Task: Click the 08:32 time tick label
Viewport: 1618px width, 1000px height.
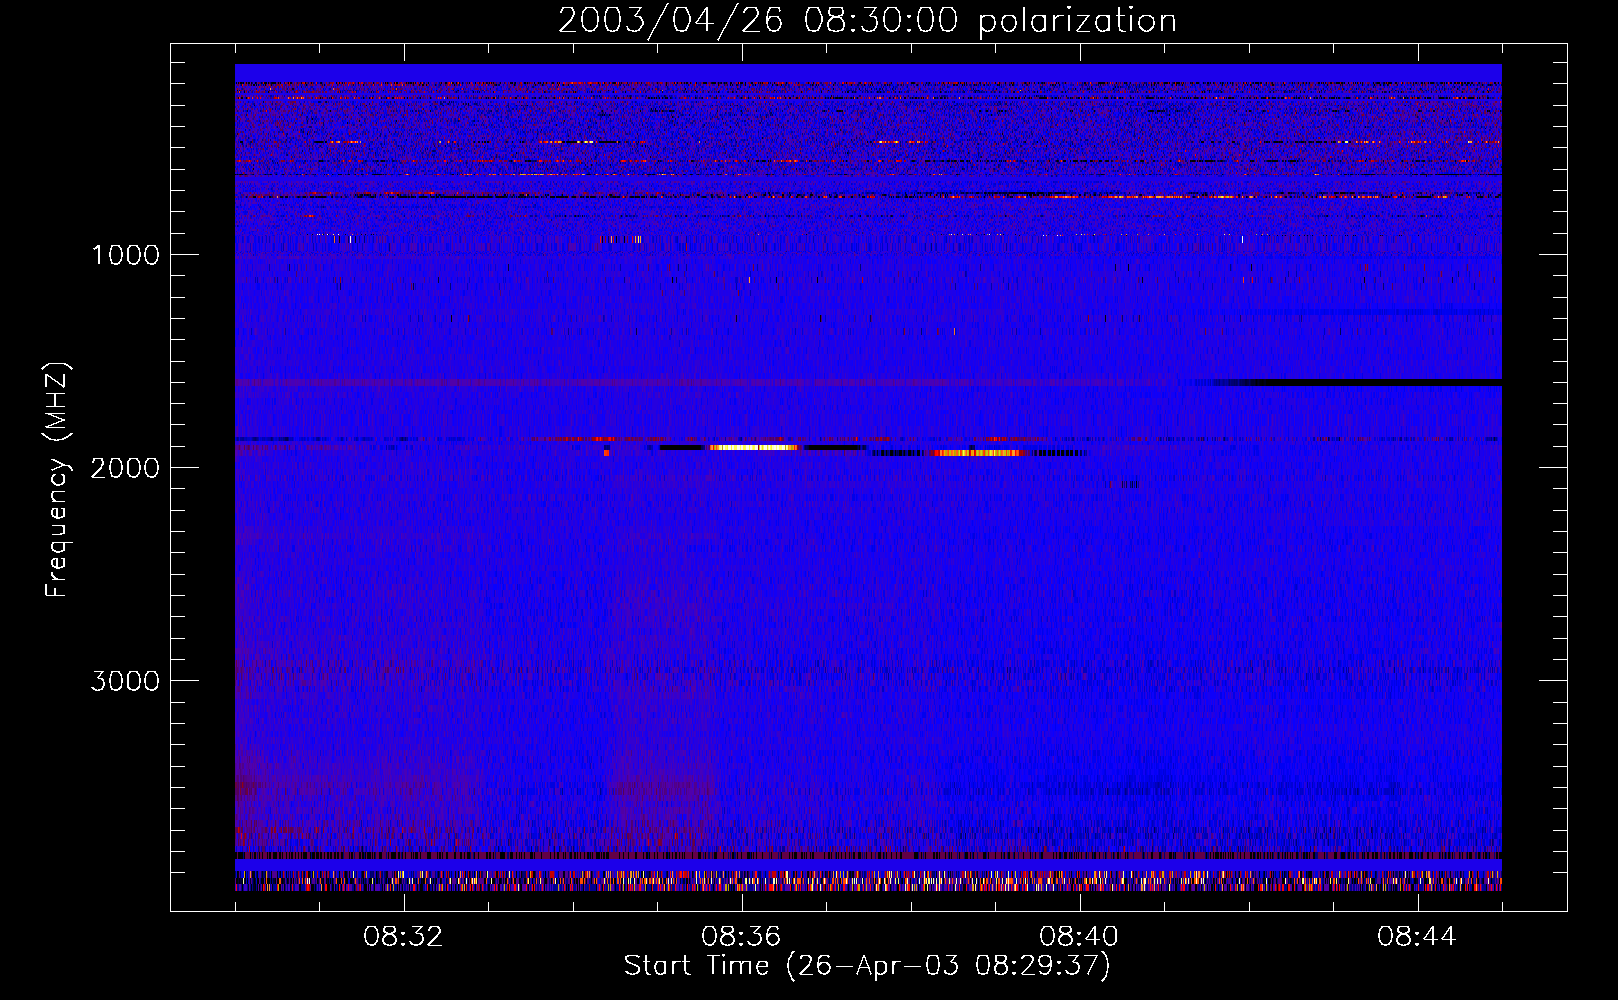Action: [x=403, y=937]
